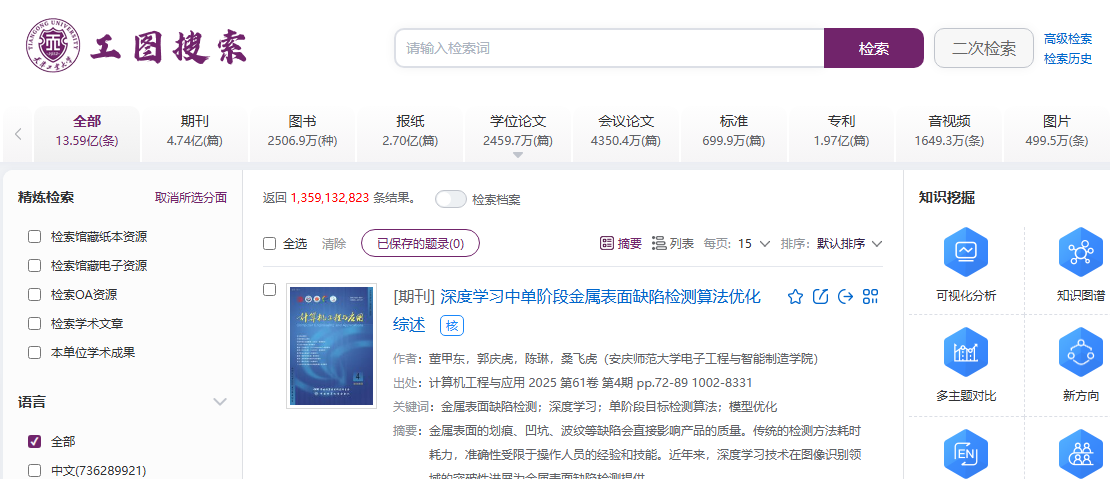
Task: Check the 中文(736289921) language filter
Action: (35, 470)
